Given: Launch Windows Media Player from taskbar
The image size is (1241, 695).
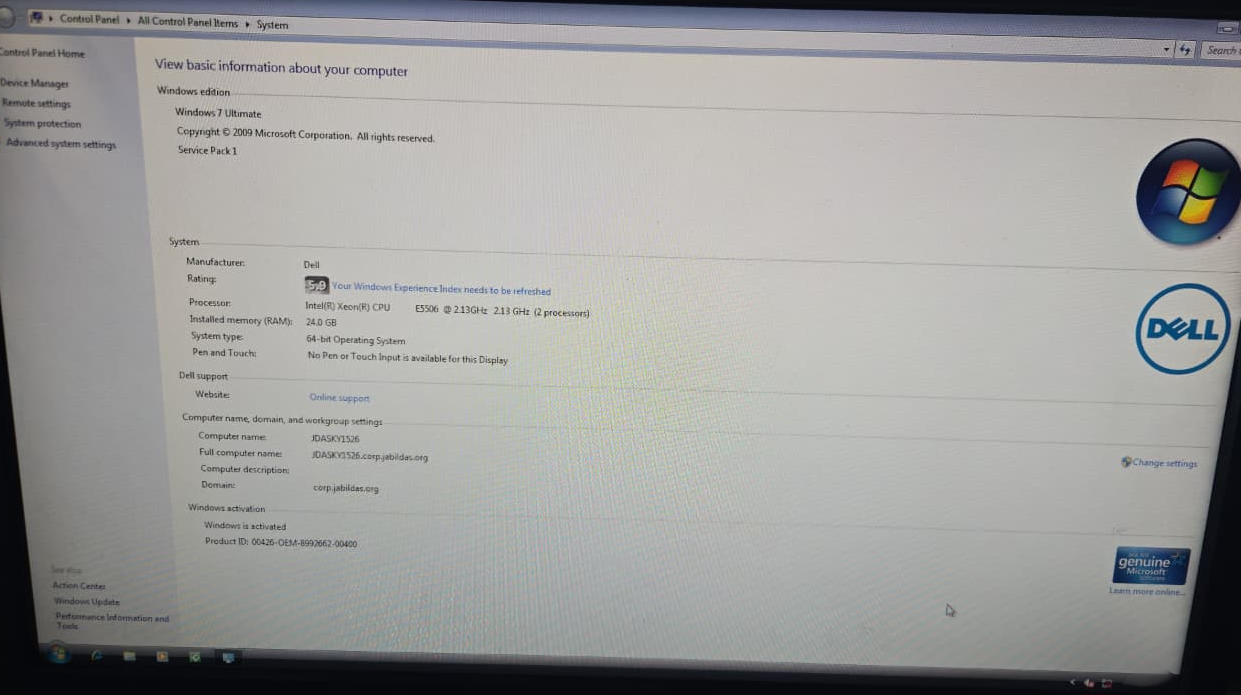Looking at the screenshot, I should (161, 657).
